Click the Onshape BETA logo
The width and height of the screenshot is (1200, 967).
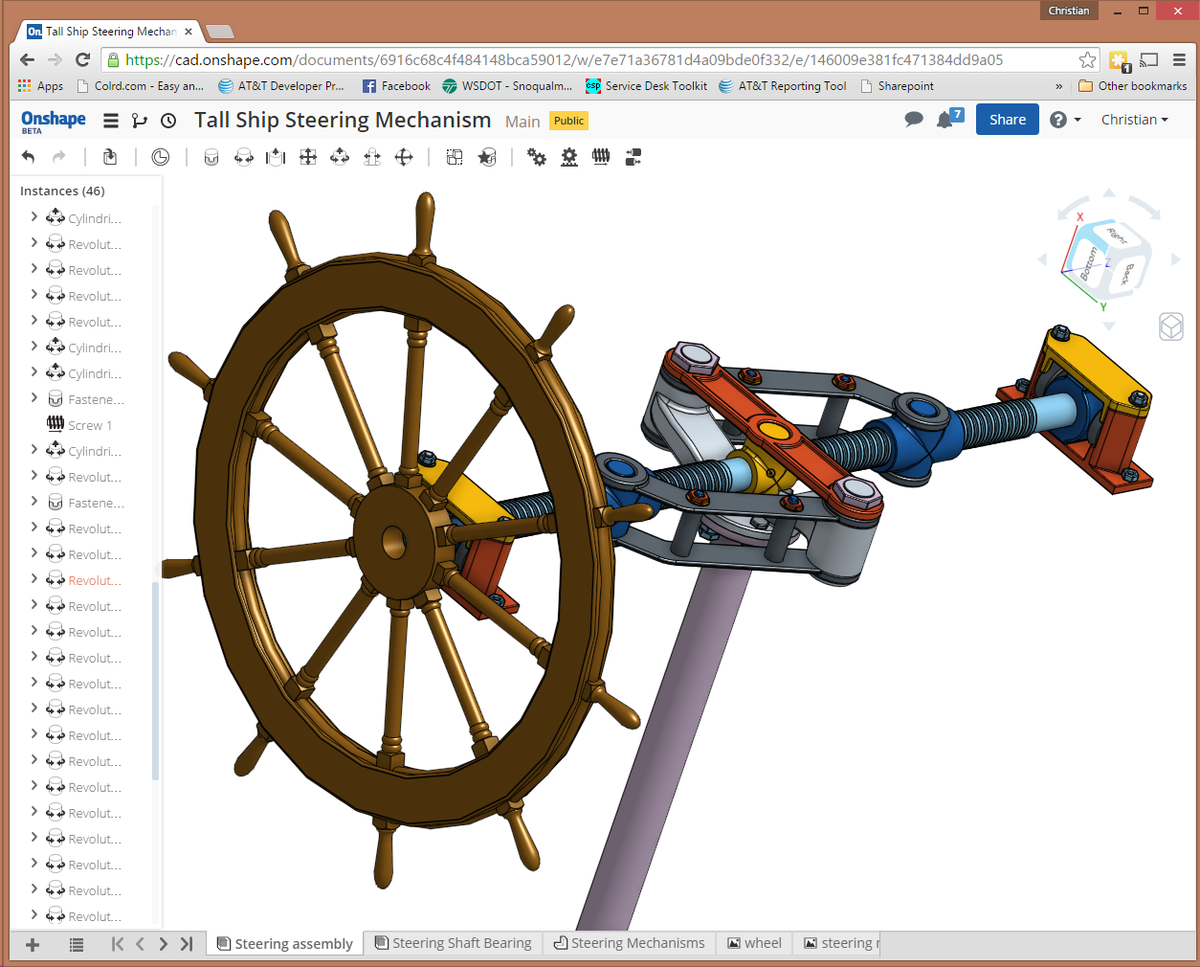(x=53, y=121)
